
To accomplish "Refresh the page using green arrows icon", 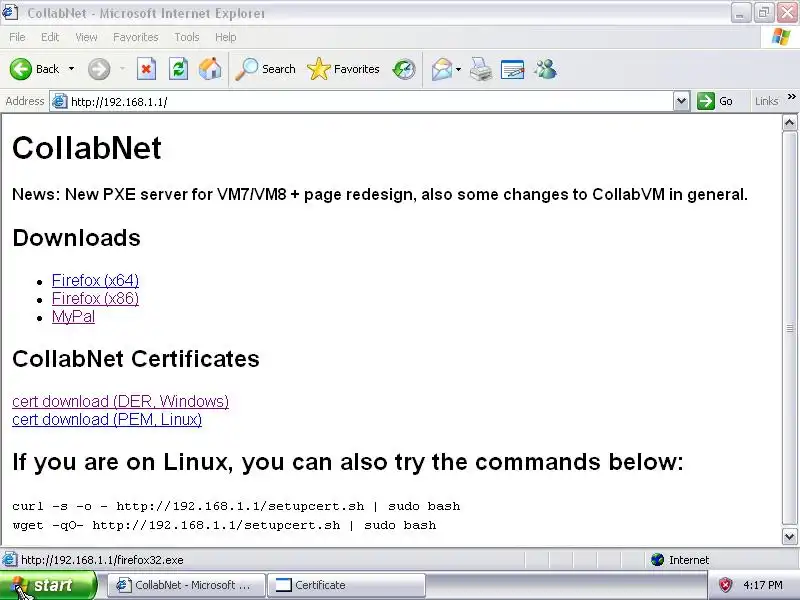I will (178, 69).
